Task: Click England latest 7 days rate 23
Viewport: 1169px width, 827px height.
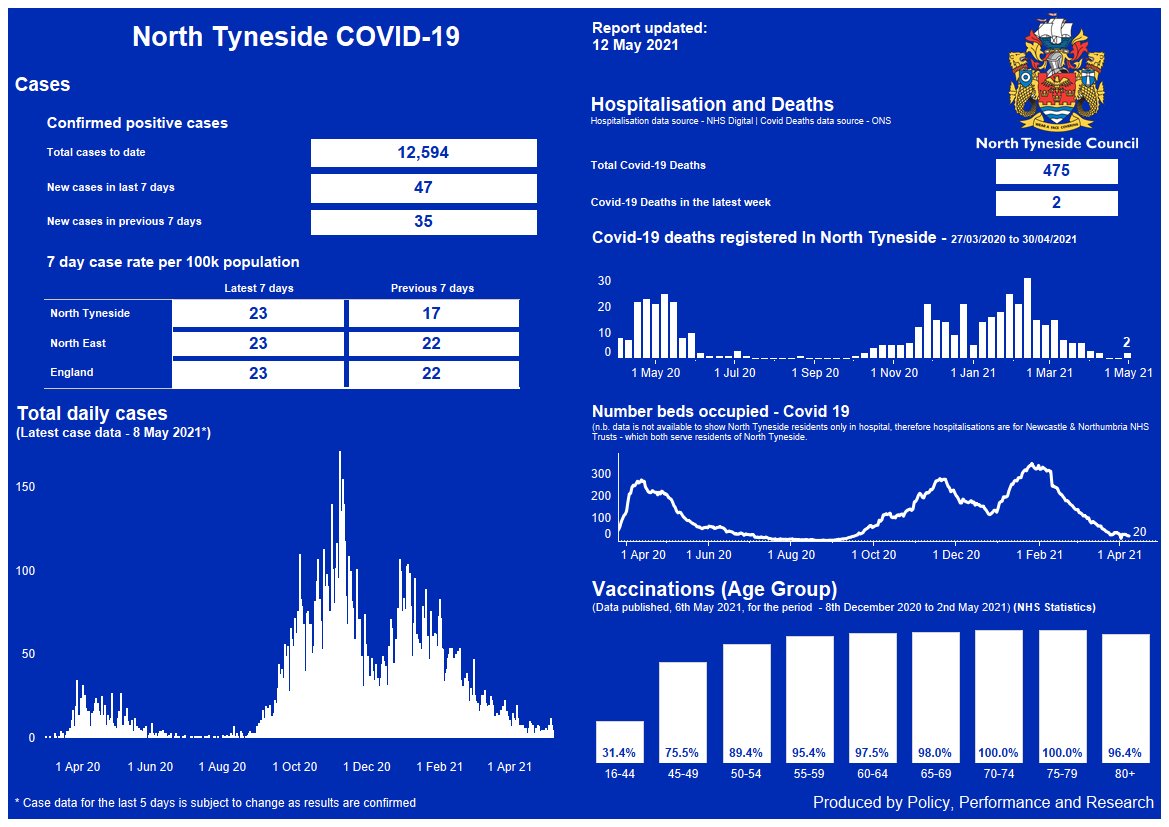Action: [x=258, y=374]
